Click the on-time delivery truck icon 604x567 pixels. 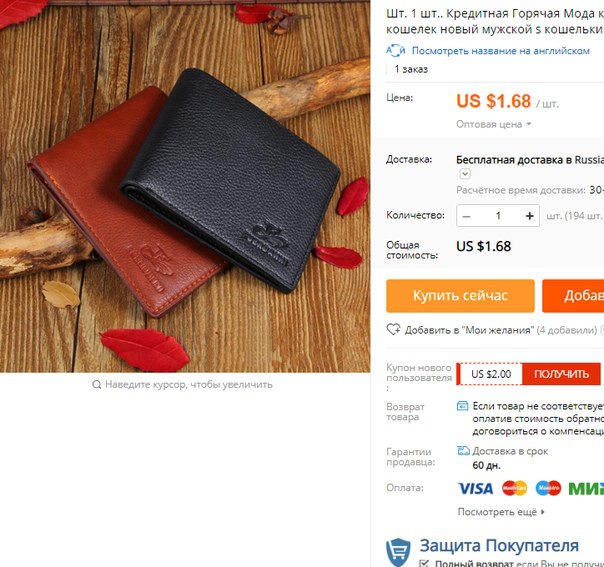coord(463,451)
